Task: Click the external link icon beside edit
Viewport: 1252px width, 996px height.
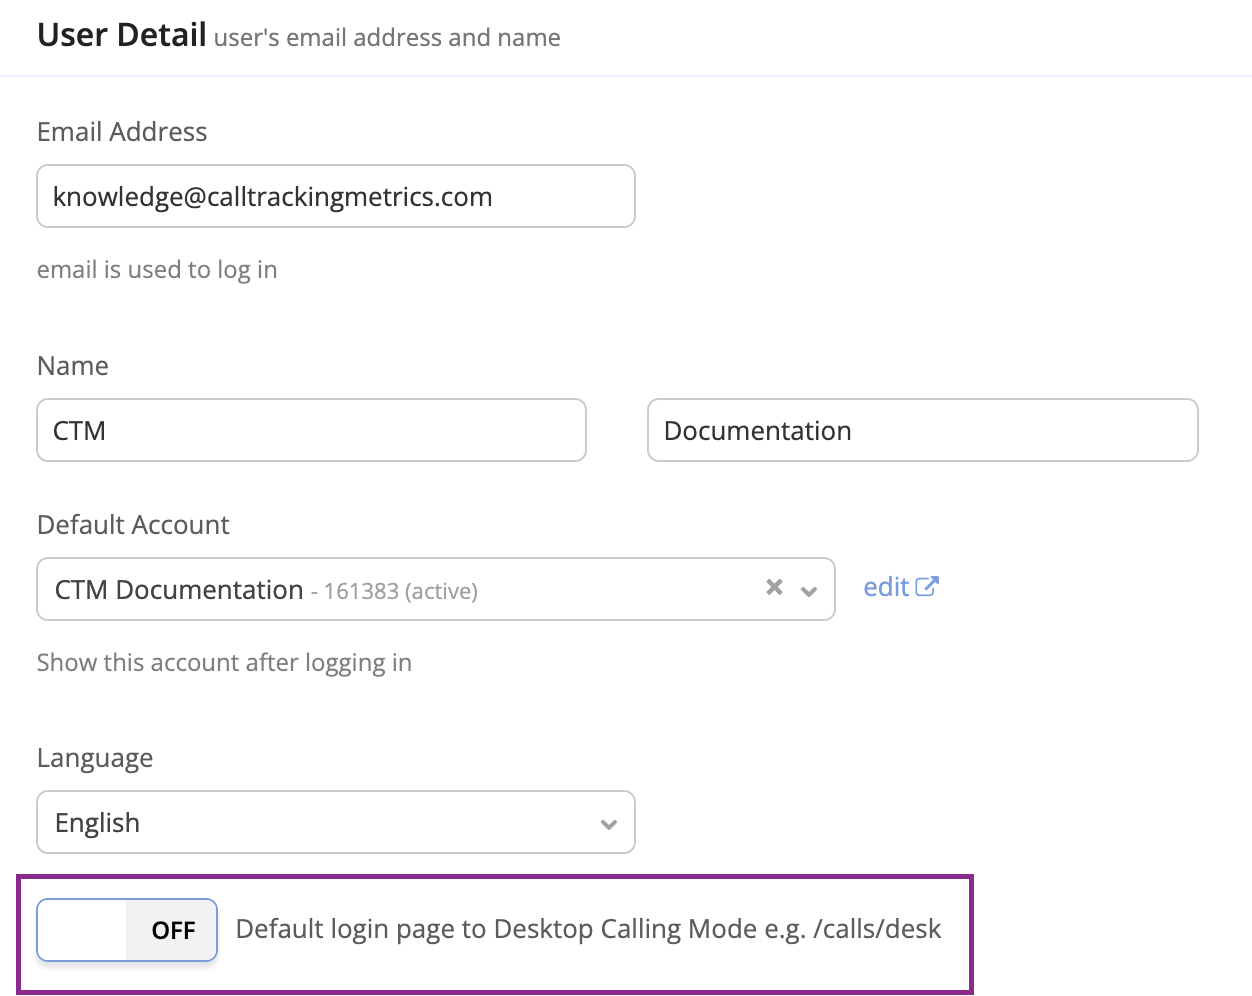Action: pos(927,587)
